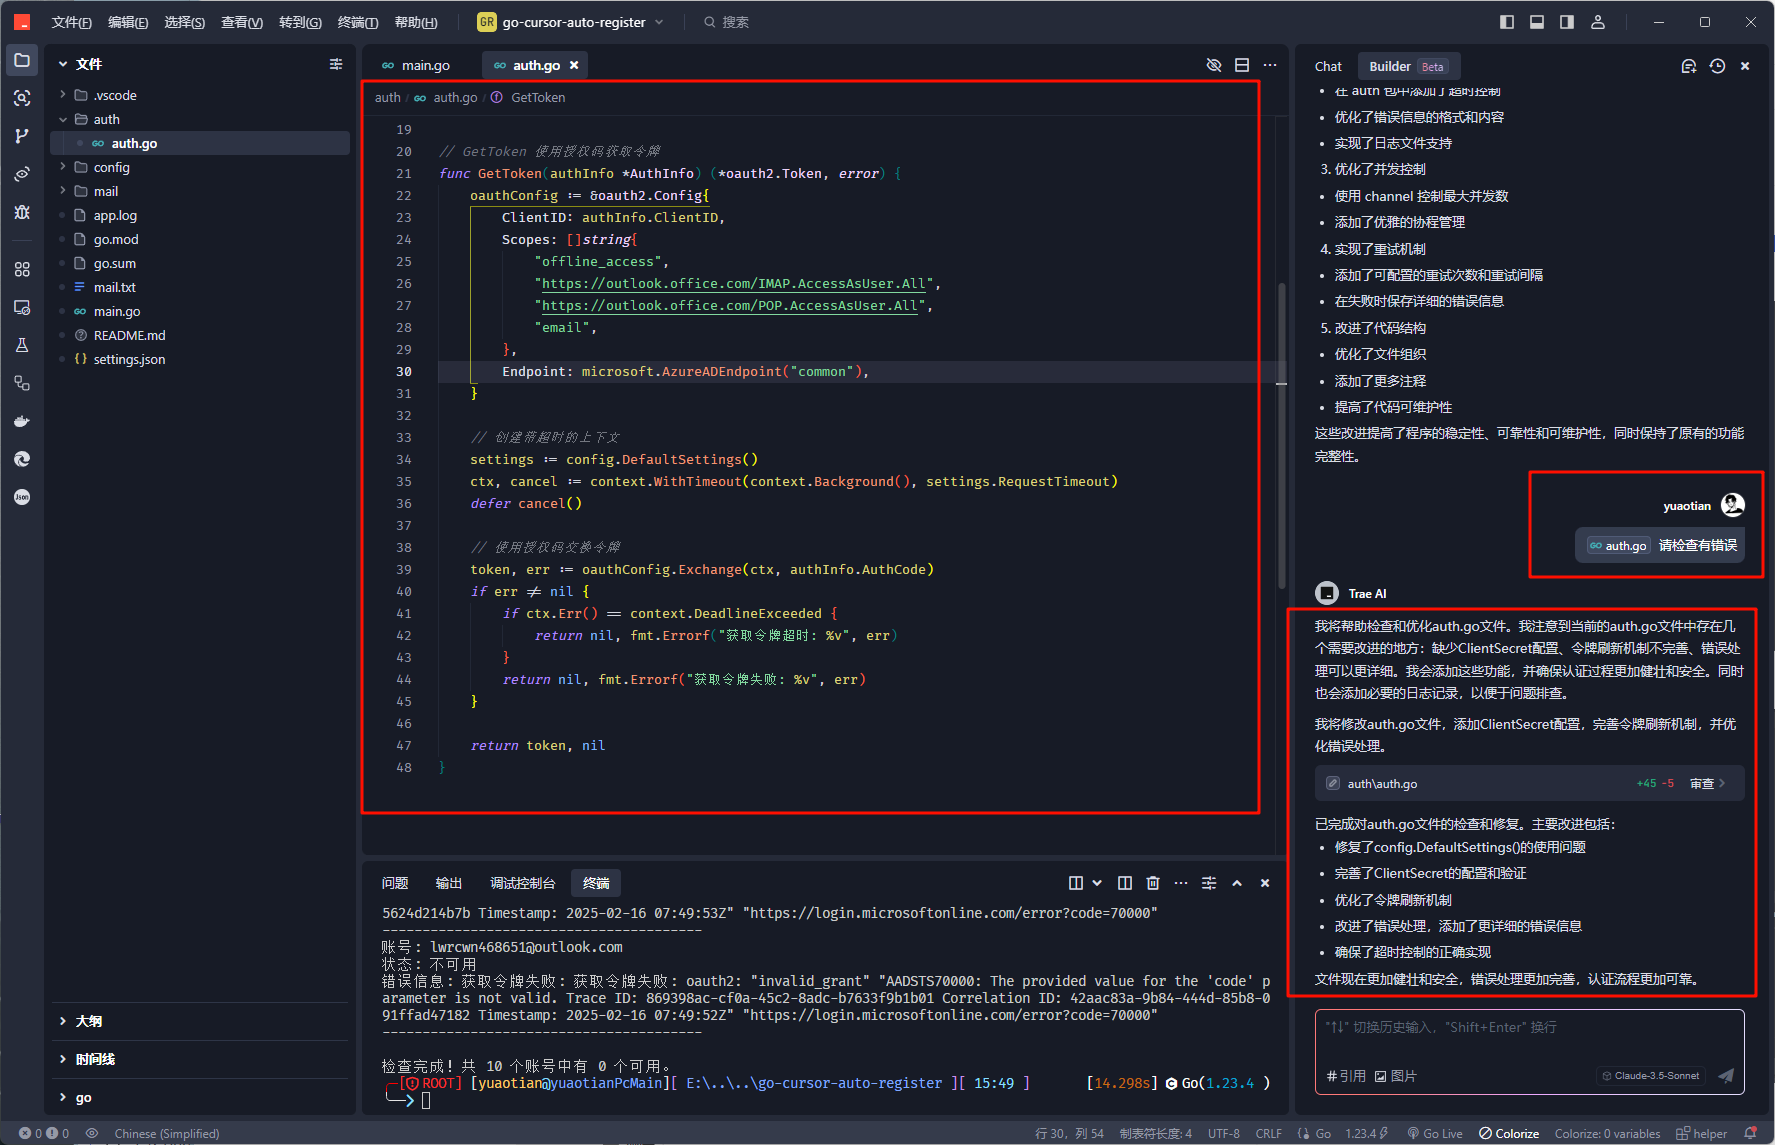Open the Search view in activity bar
The image size is (1775, 1145).
[22, 98]
